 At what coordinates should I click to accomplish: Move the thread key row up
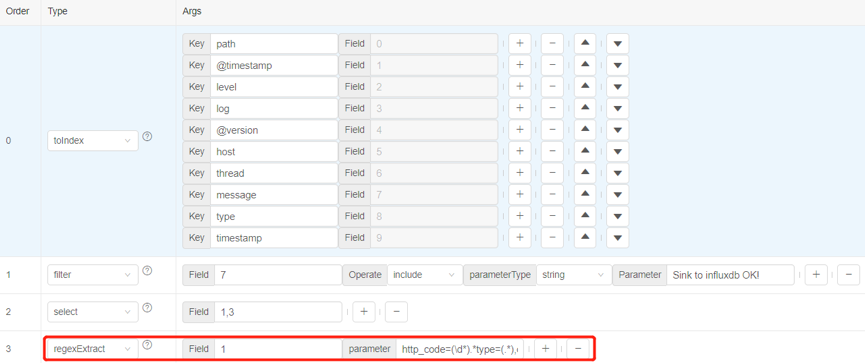(585, 173)
